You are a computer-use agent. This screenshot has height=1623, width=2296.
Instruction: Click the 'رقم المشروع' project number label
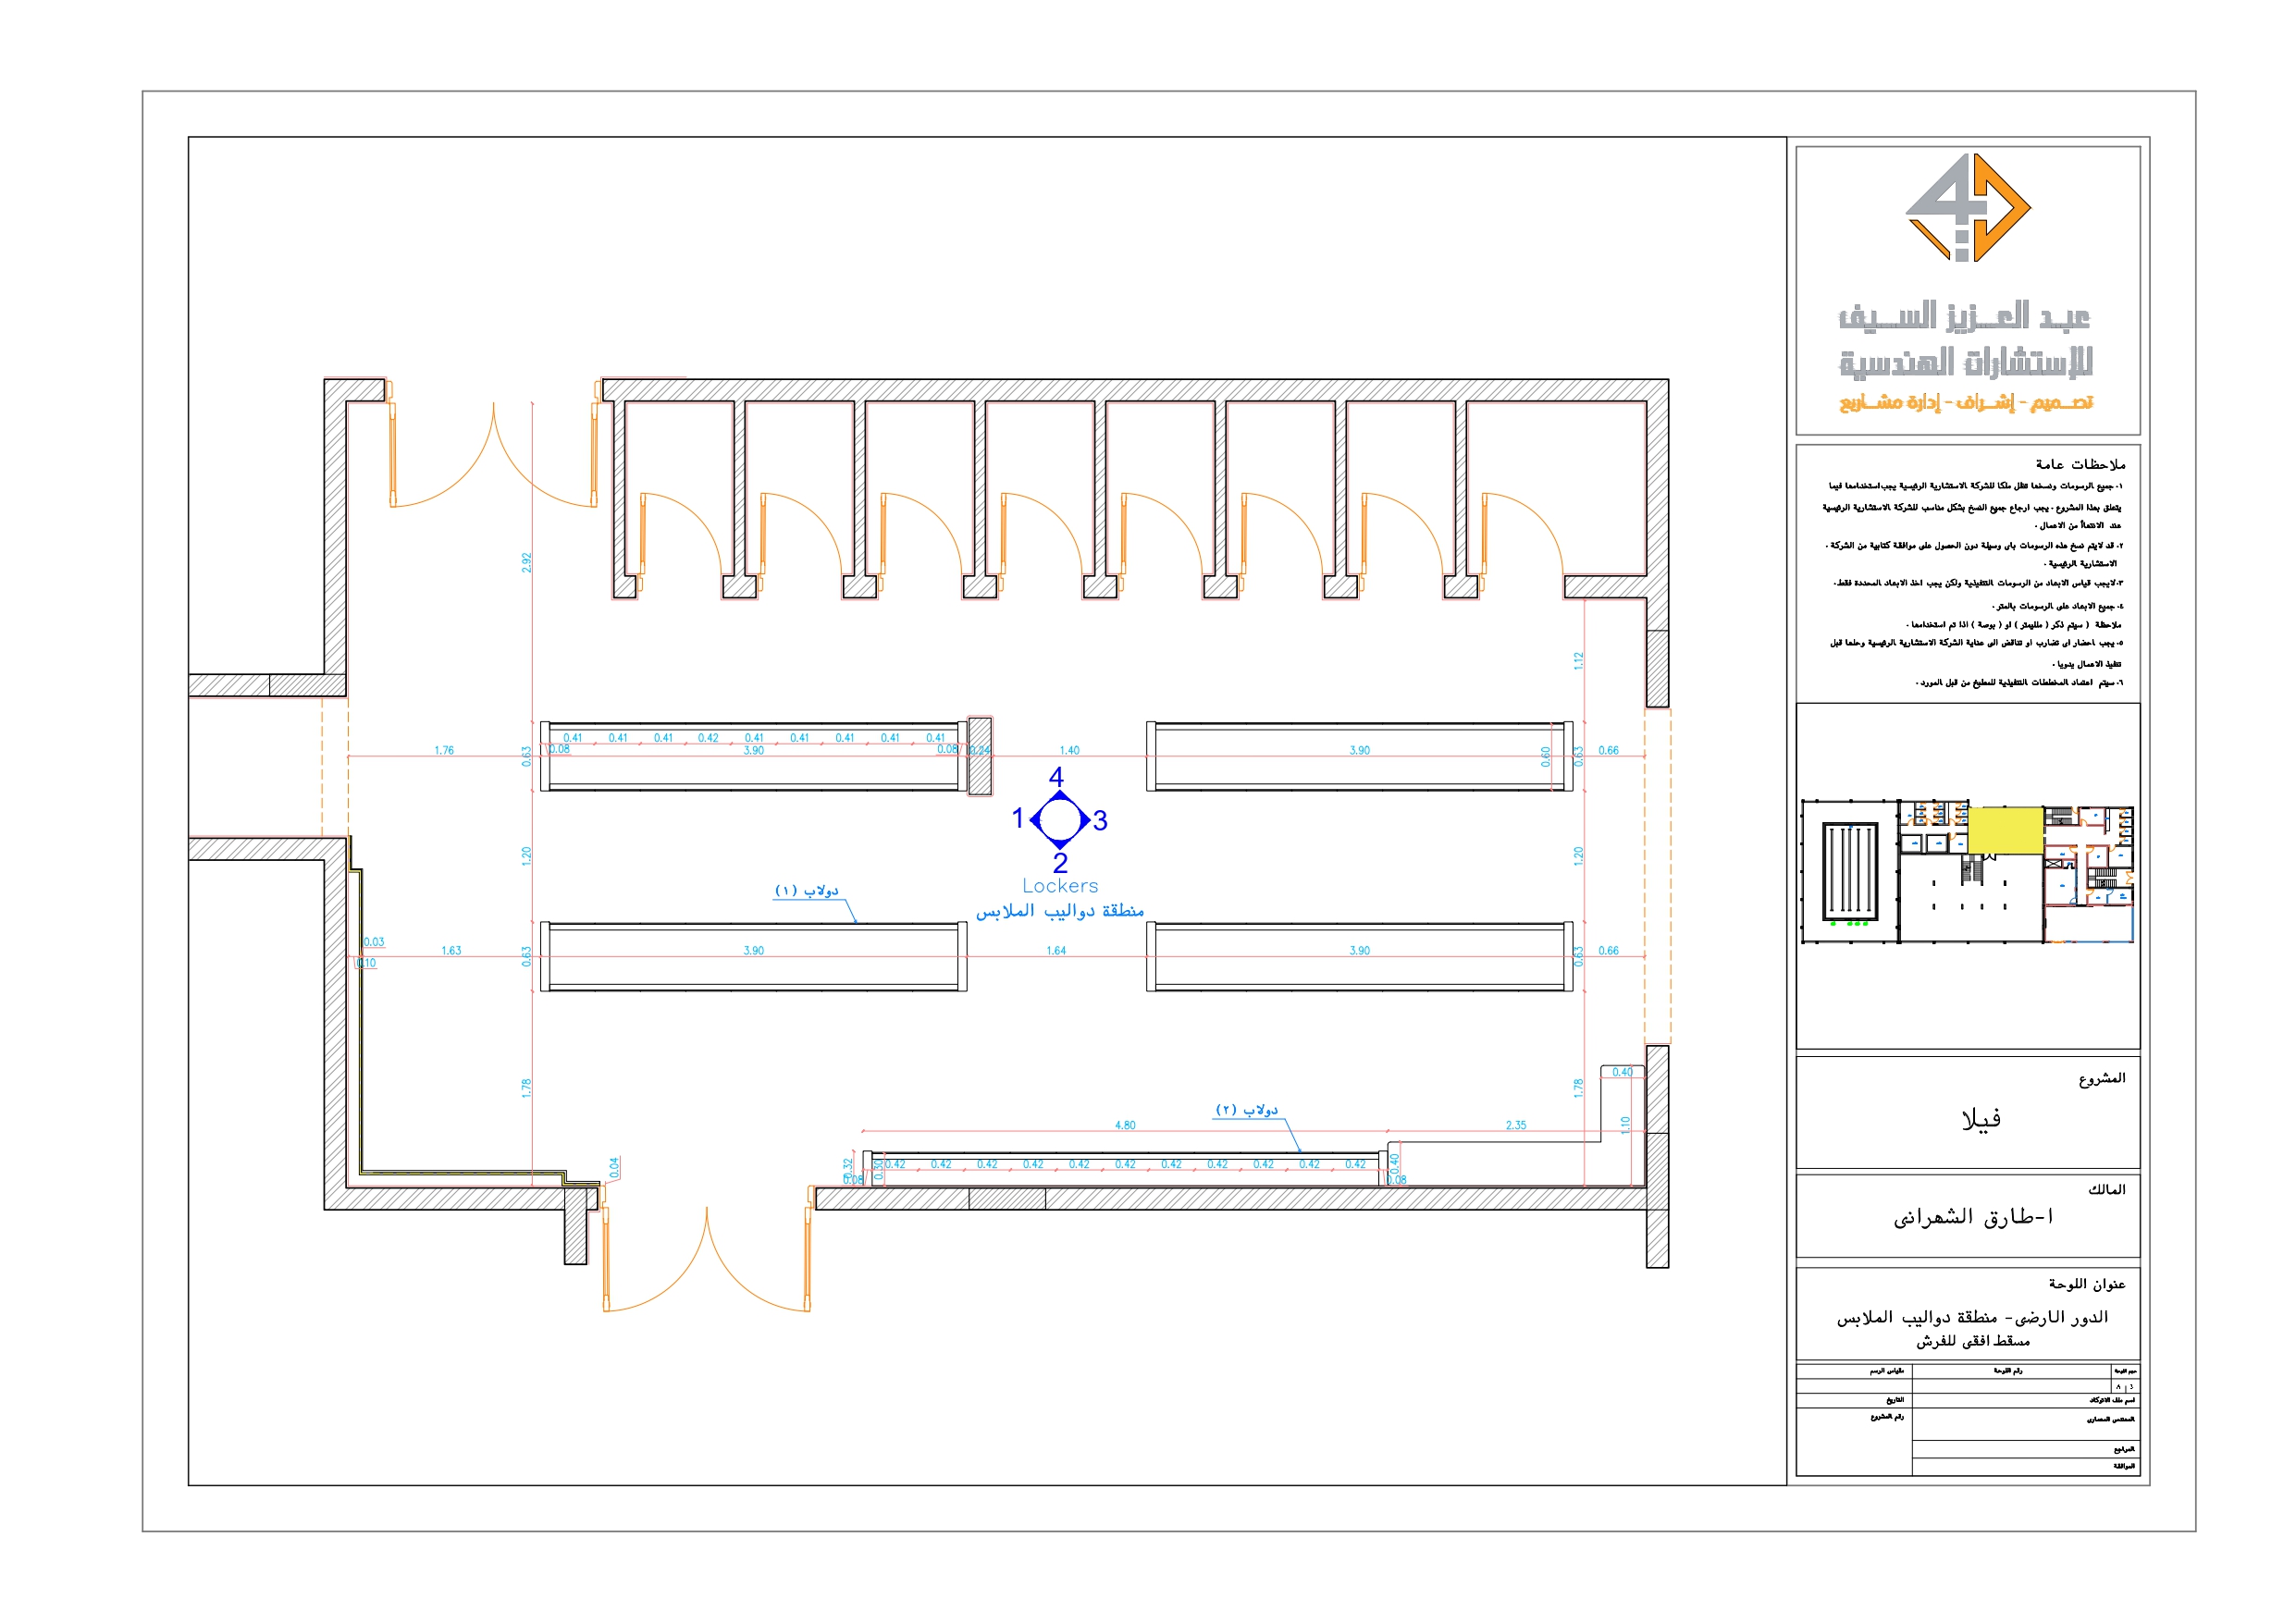[1888, 1417]
